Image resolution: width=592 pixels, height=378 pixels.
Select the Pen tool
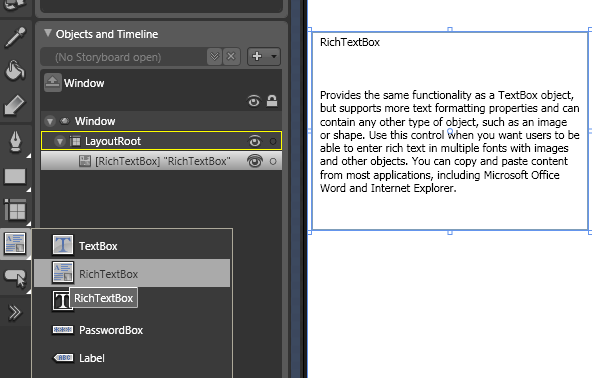pyautogui.click(x=15, y=141)
